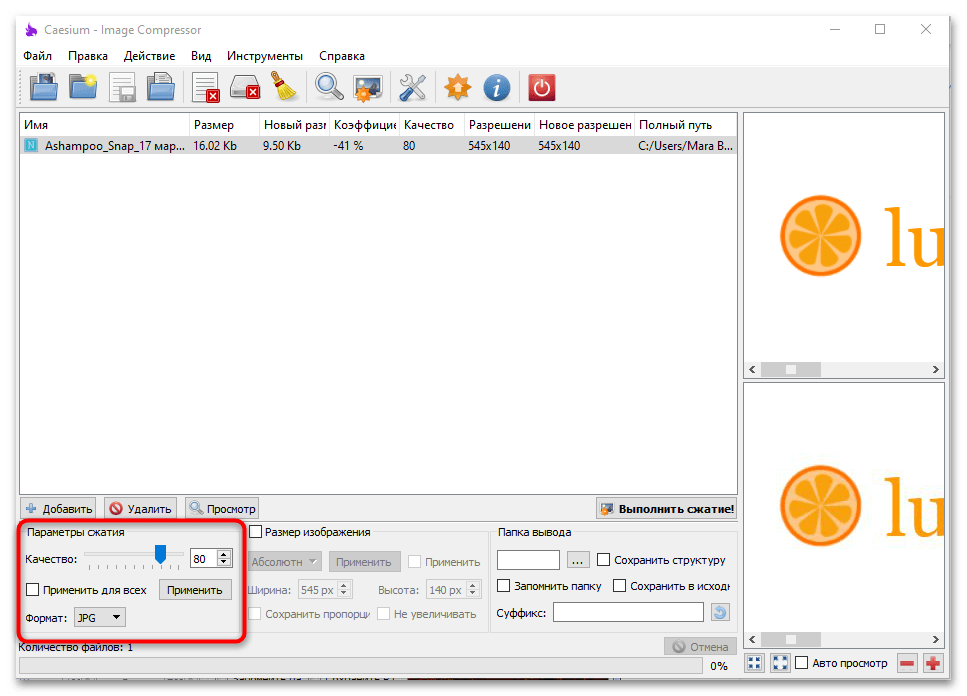
Task: Click the orange check-for-updates icon
Action: pos(457,88)
